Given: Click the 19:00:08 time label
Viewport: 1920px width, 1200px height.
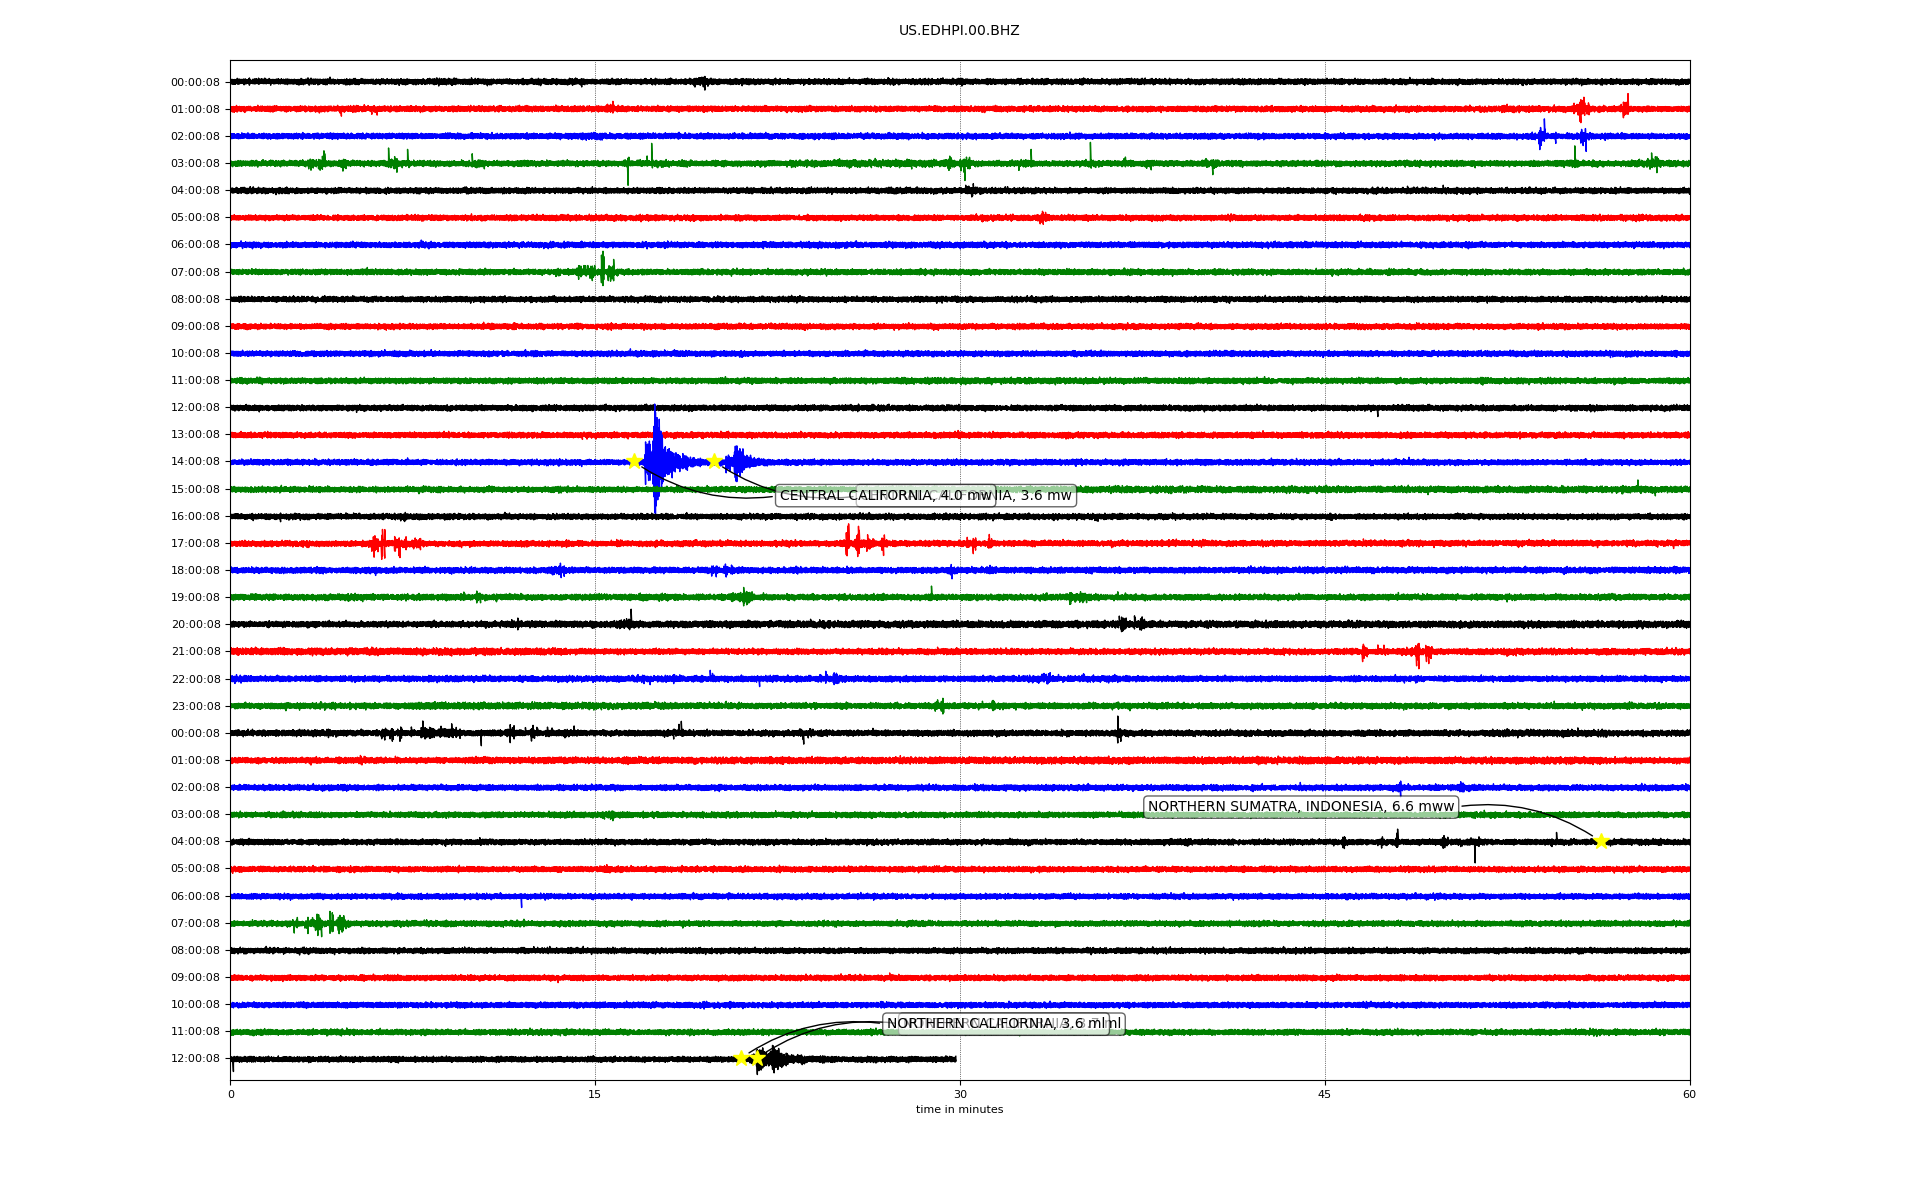Looking at the screenshot, I should tap(195, 598).
